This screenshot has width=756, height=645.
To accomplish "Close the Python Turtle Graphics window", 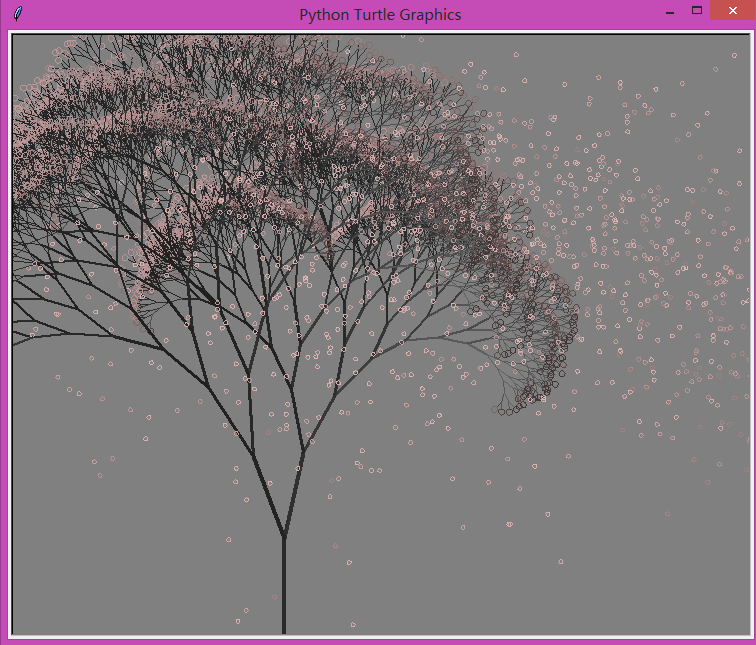I will [733, 11].
